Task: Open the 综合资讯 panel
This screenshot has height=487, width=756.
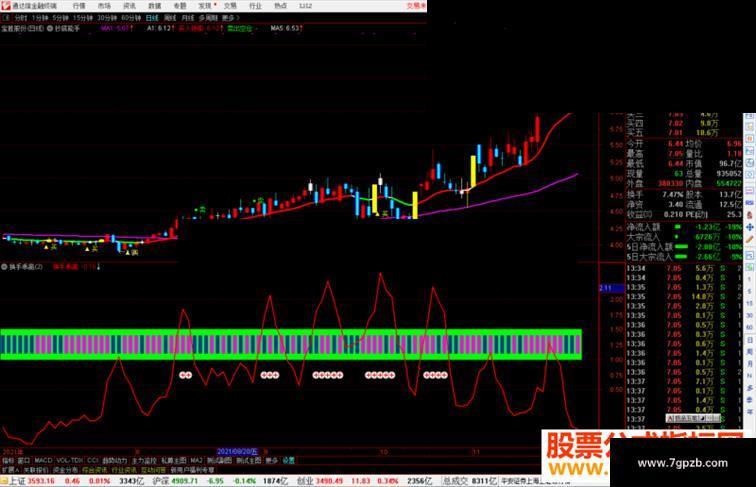Action: [x=95, y=470]
